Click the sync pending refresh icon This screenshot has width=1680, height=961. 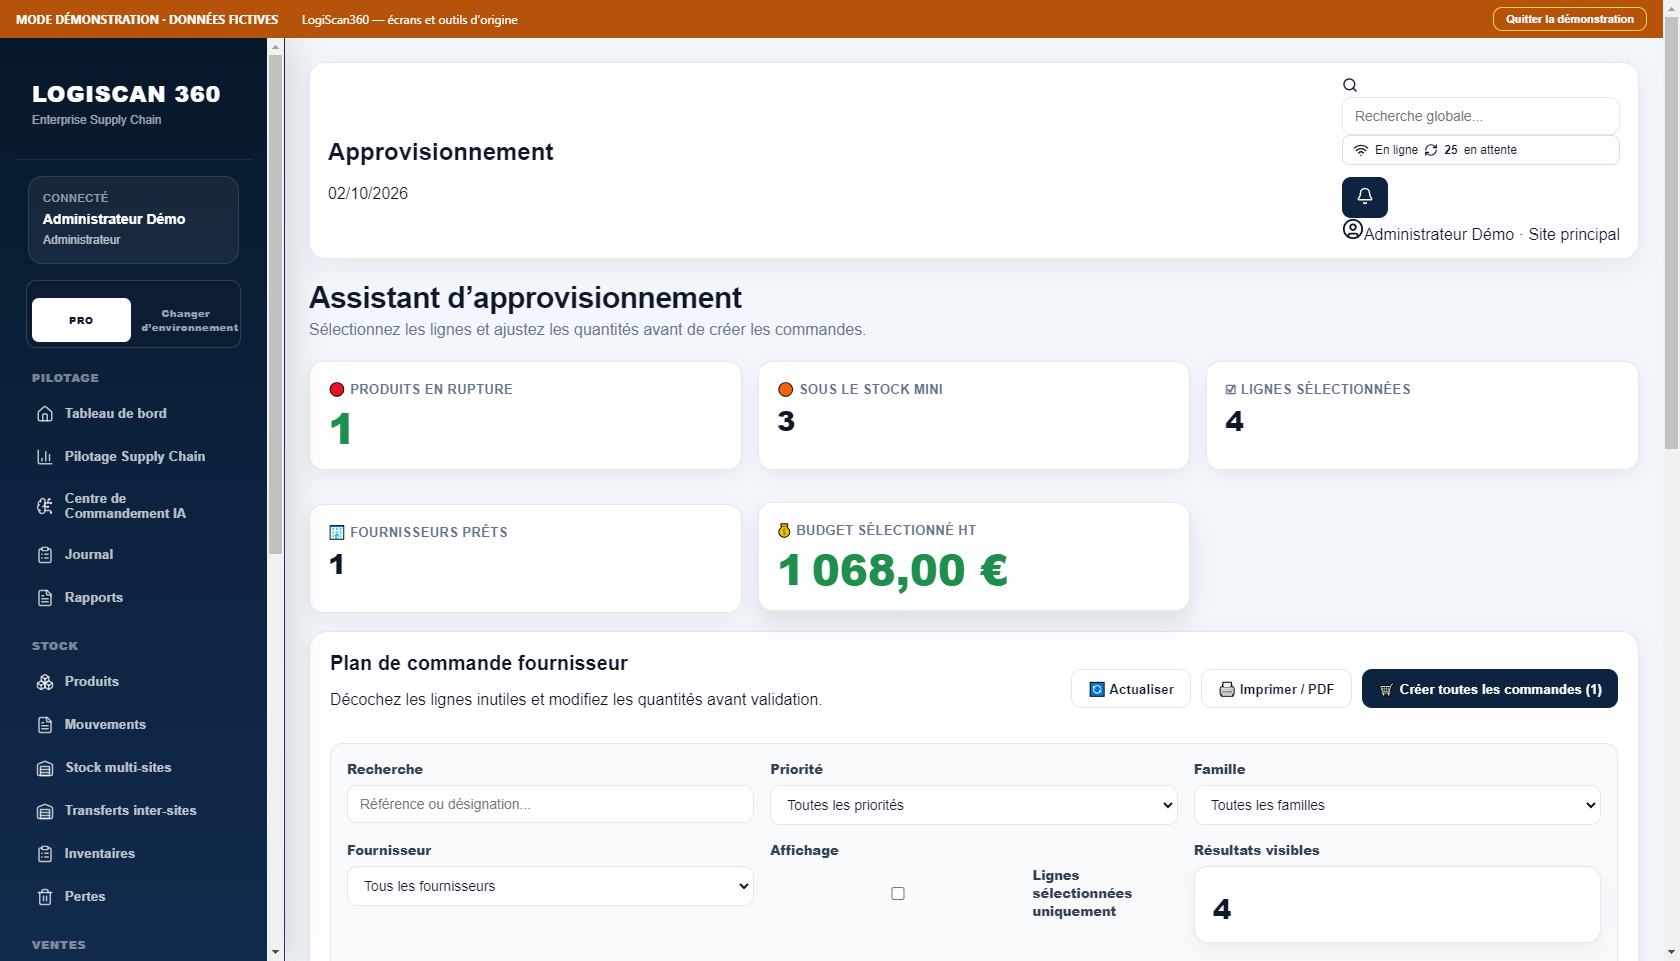click(x=1431, y=150)
